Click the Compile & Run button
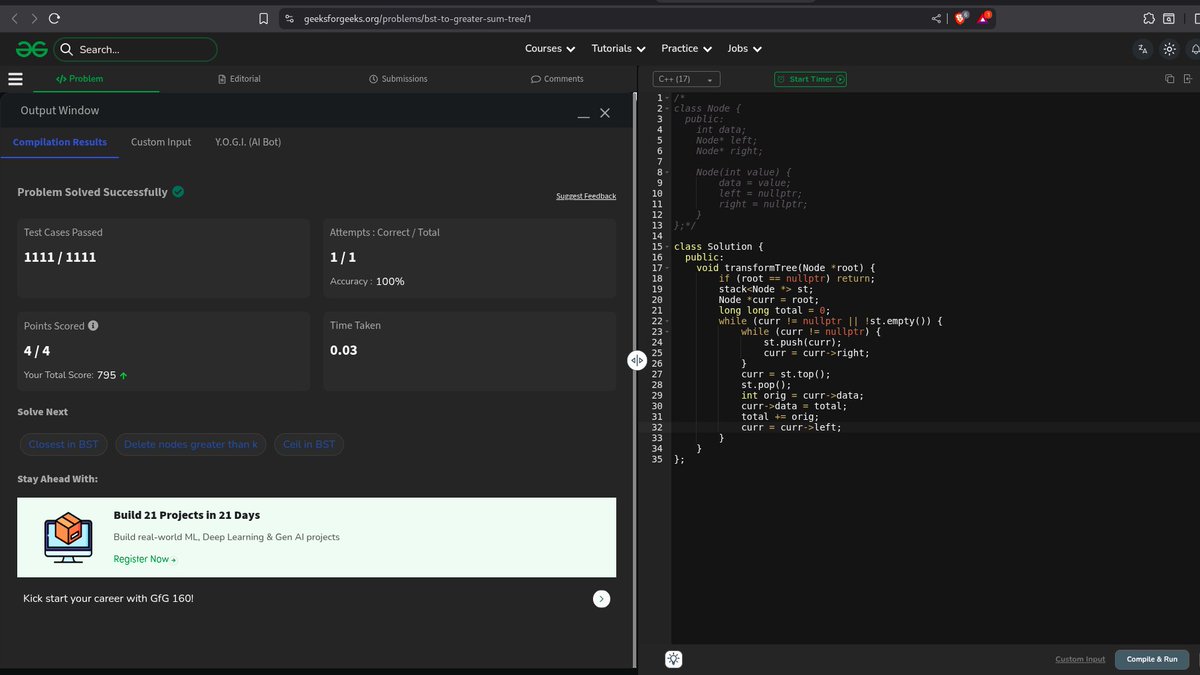The image size is (1200, 675). click(x=1152, y=659)
